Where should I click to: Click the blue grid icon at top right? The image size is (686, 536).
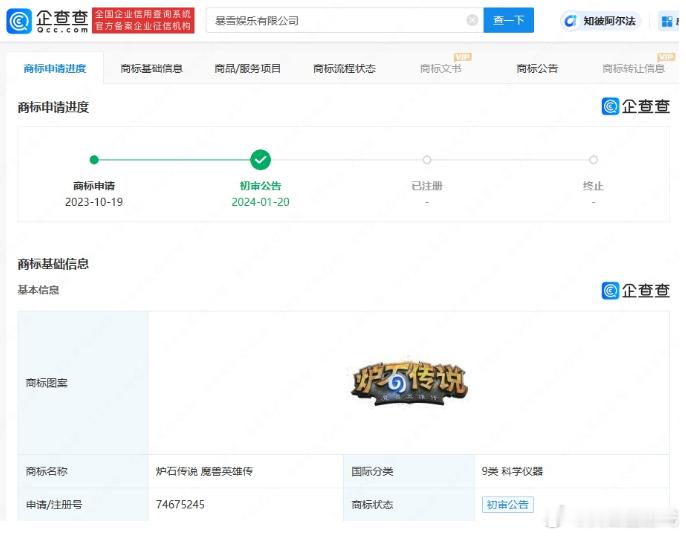[667, 21]
